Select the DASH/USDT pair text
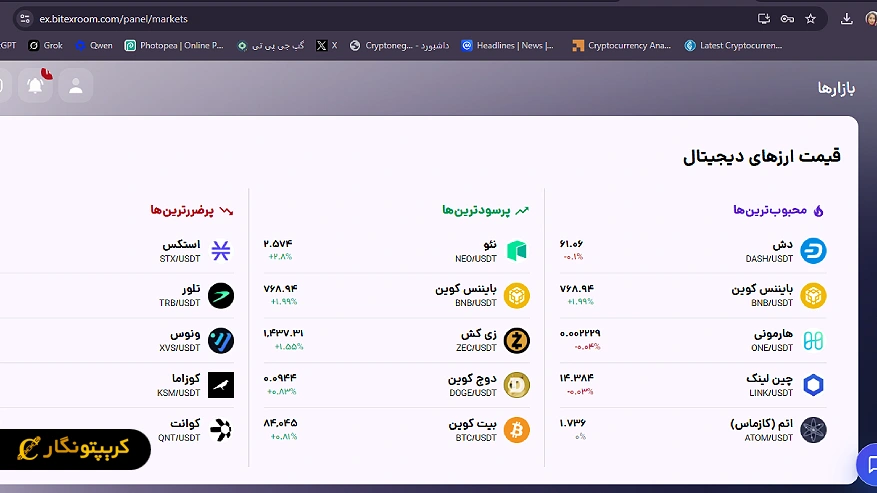 coord(769,259)
